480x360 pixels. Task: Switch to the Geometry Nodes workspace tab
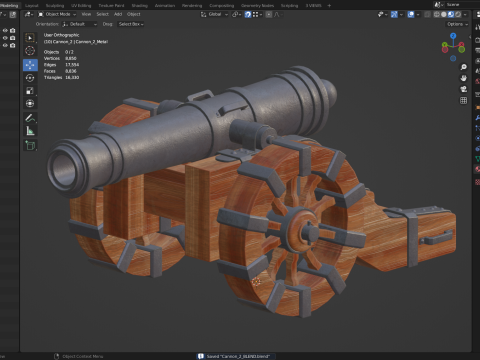257,5
